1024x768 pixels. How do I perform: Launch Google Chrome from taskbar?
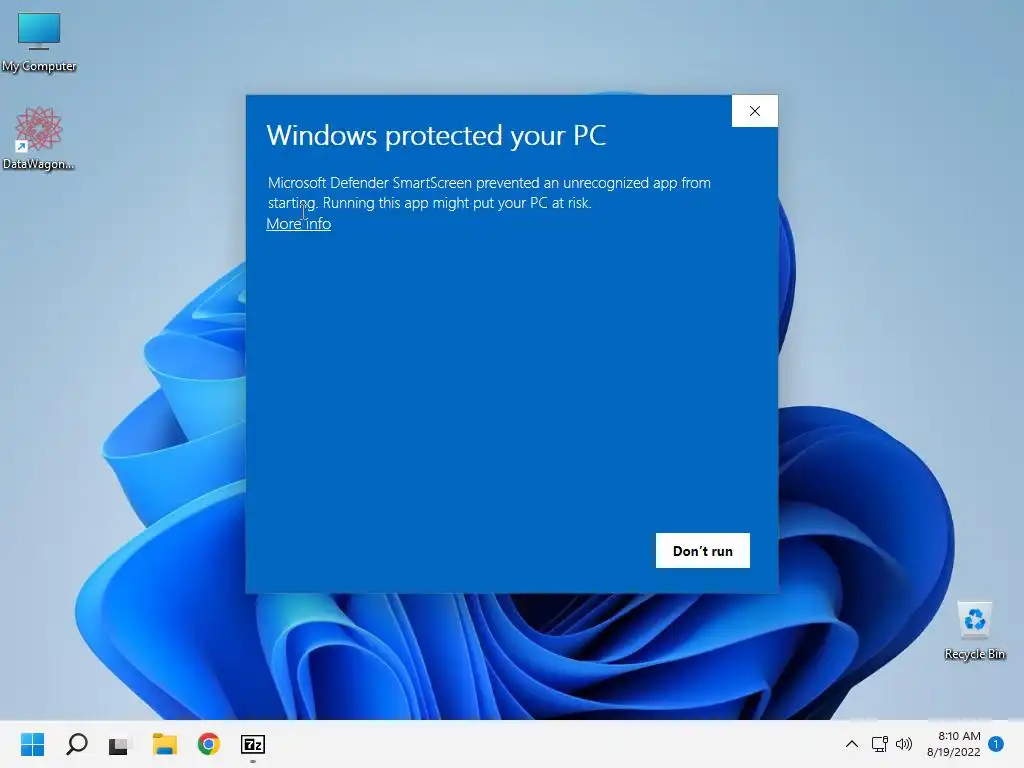209,744
